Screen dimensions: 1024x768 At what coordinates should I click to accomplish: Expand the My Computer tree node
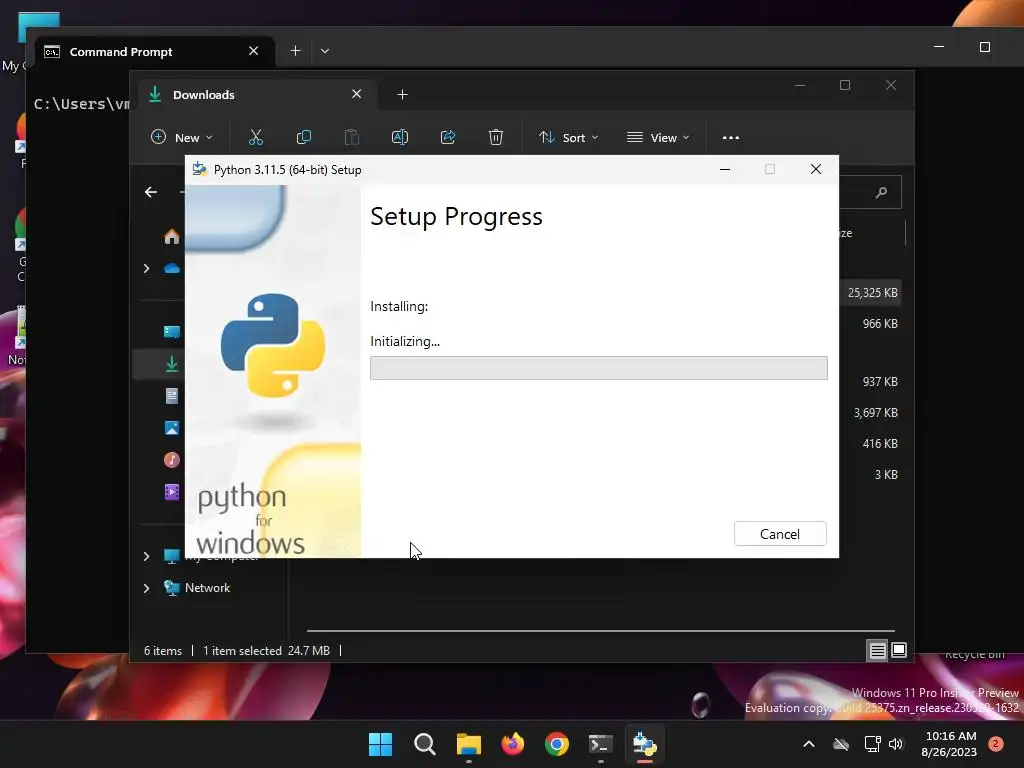click(x=146, y=556)
